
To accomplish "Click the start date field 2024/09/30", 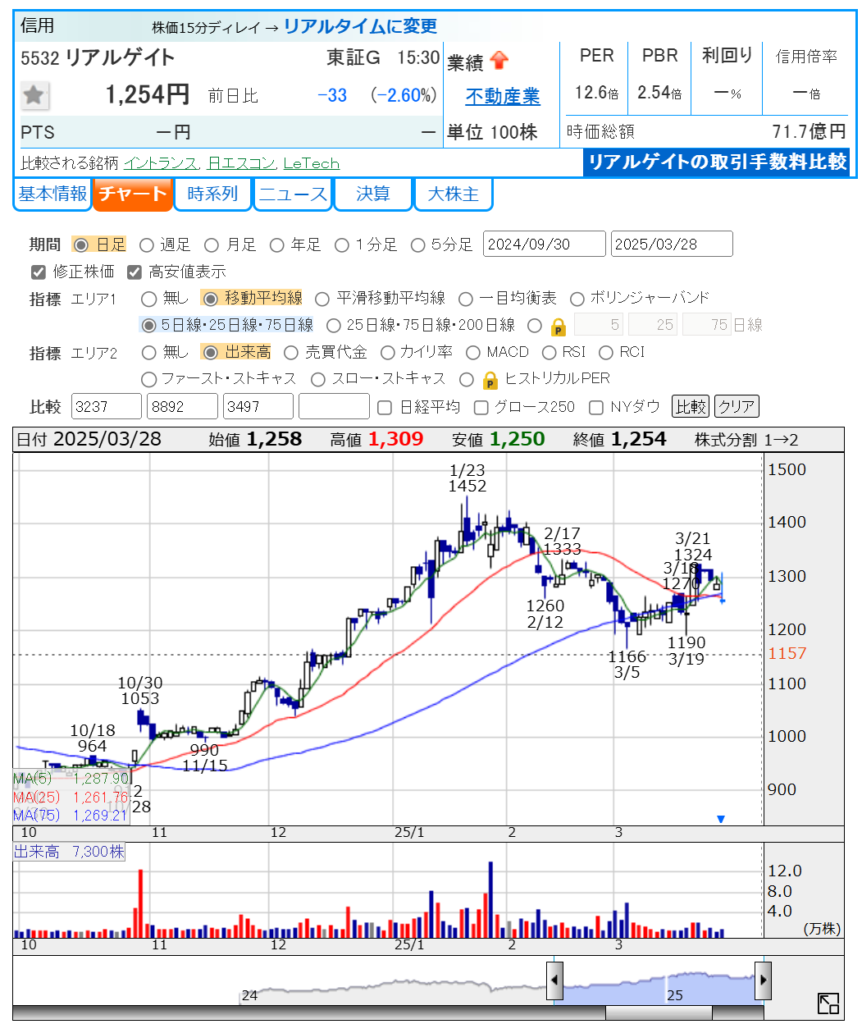I will point(544,244).
